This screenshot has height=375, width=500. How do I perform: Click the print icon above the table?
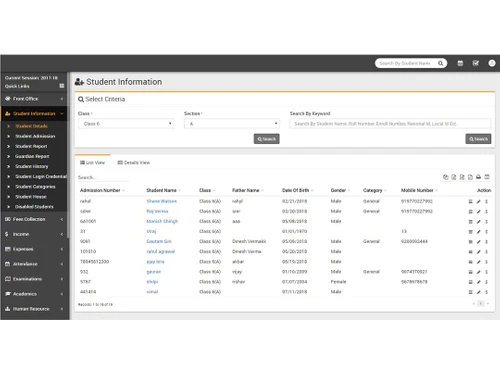pos(478,177)
